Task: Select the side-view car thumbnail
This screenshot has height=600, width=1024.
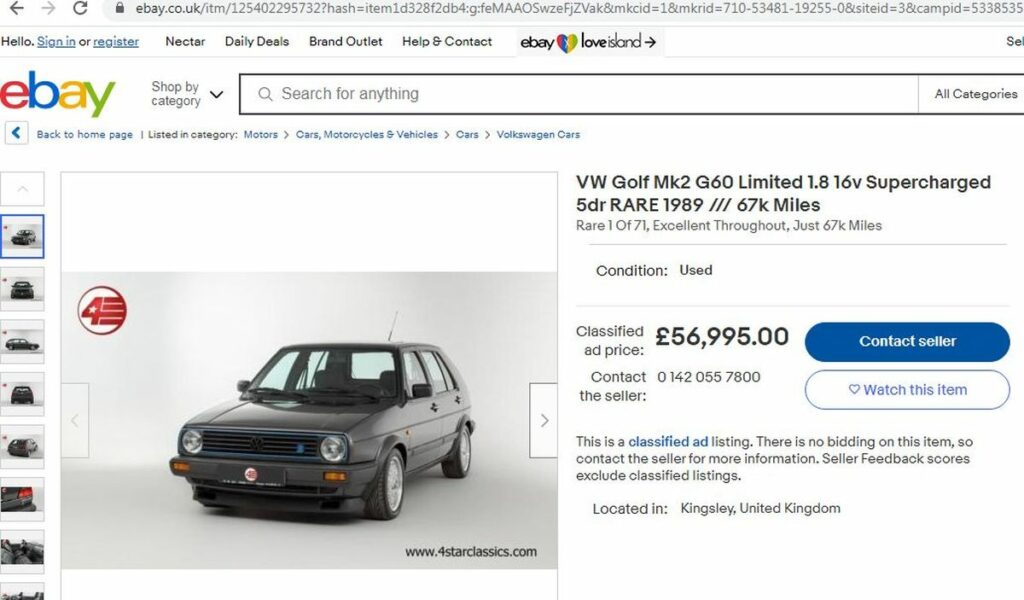Action: tap(22, 342)
